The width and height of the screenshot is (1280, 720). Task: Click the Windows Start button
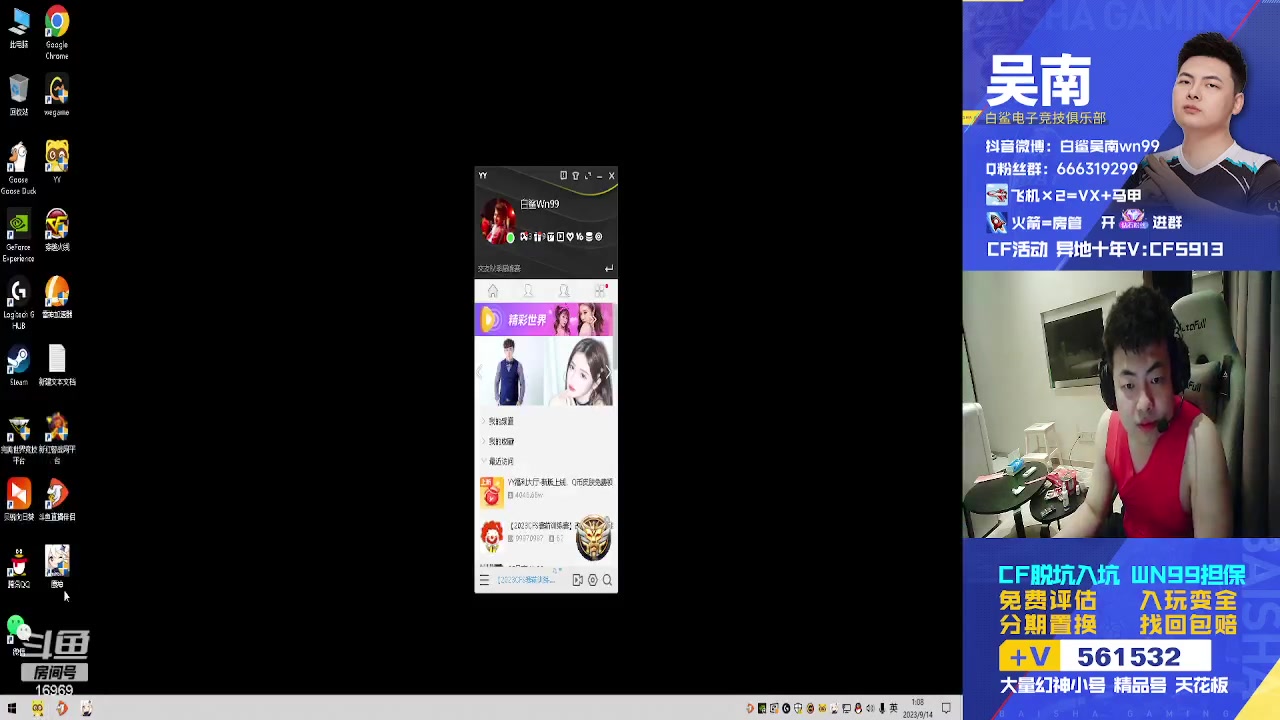(12, 708)
